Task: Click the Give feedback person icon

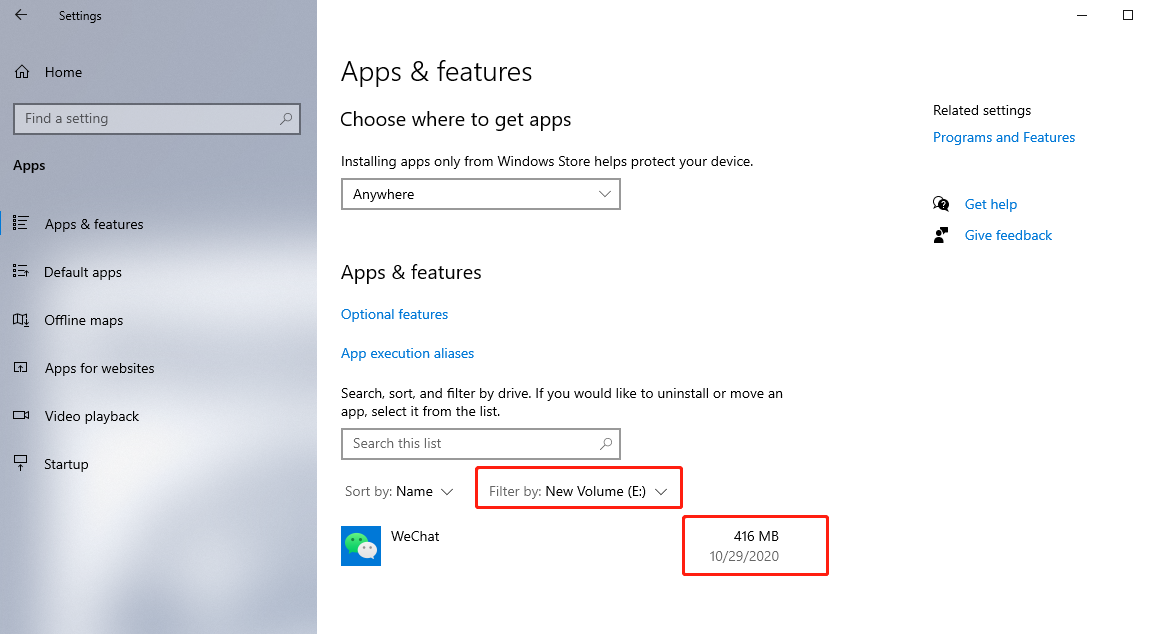Action: click(941, 235)
